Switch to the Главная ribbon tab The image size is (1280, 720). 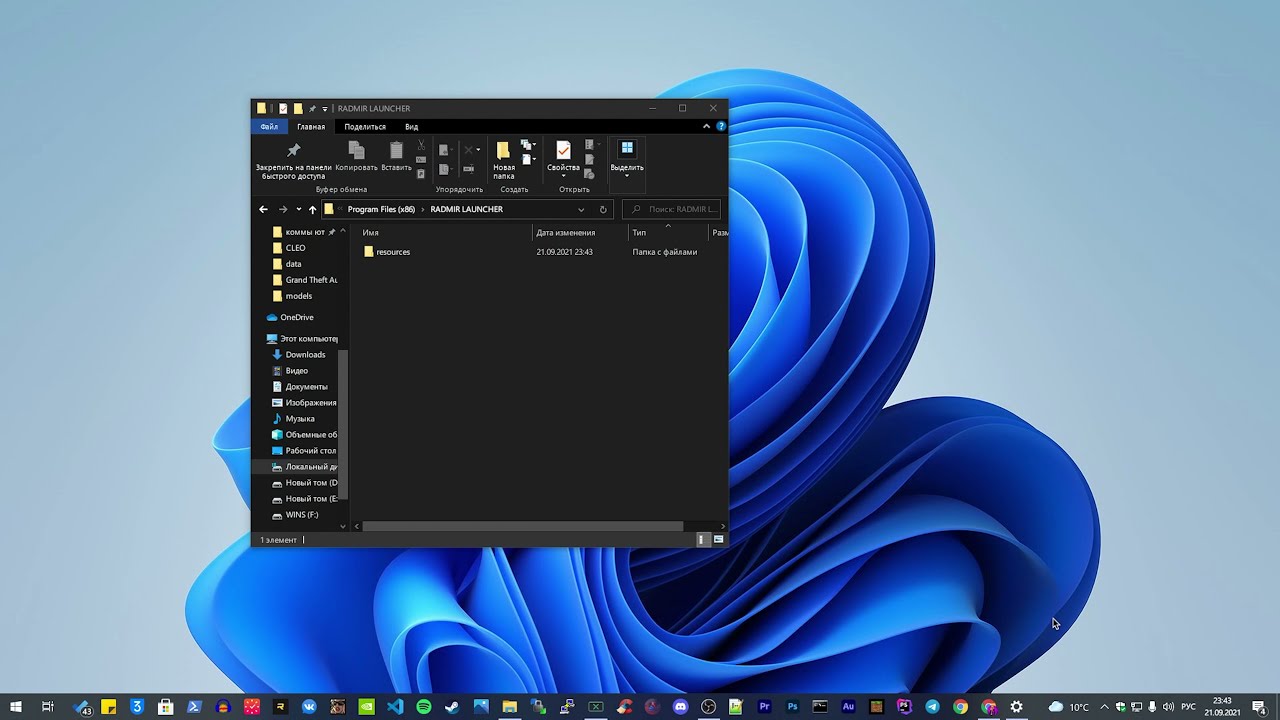[x=311, y=127]
